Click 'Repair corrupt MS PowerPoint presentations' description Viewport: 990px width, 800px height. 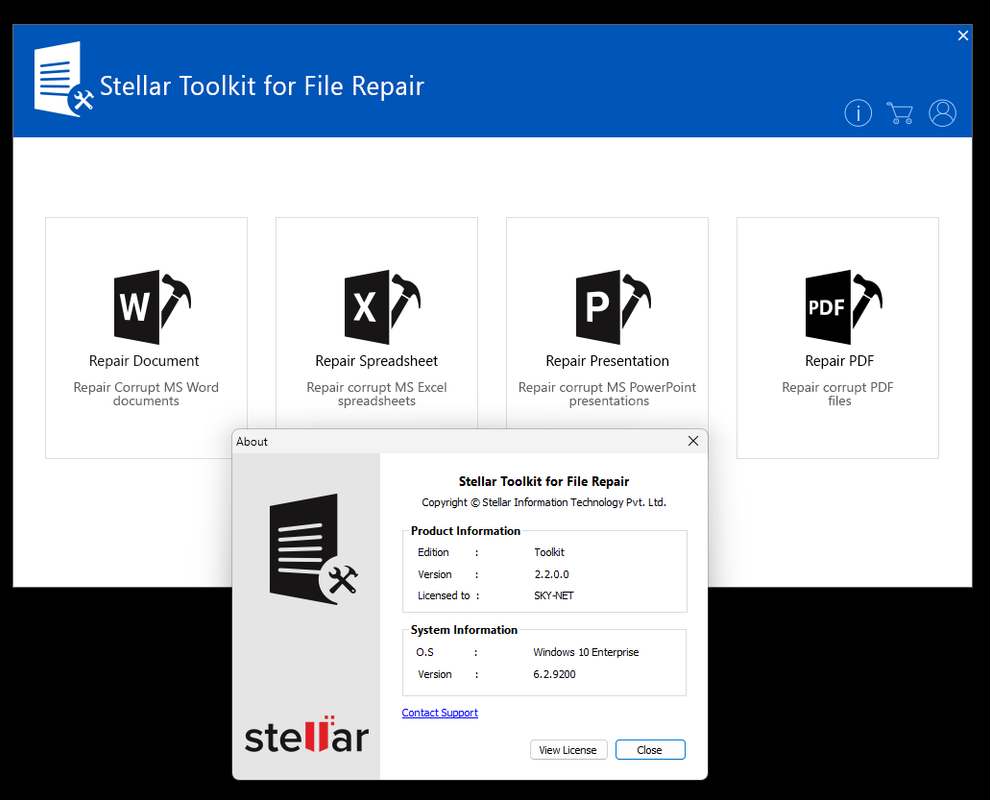point(607,394)
